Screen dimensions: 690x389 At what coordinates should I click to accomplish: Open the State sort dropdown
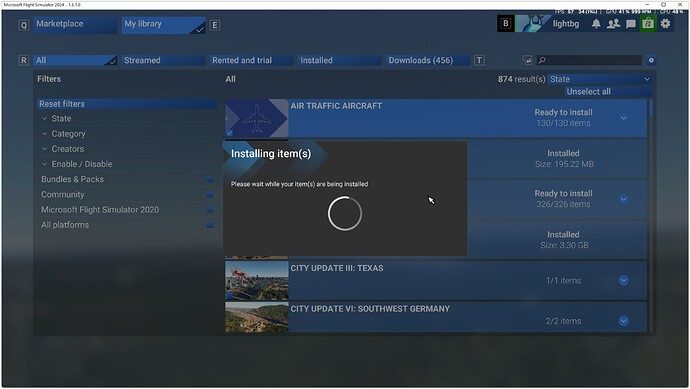point(600,79)
